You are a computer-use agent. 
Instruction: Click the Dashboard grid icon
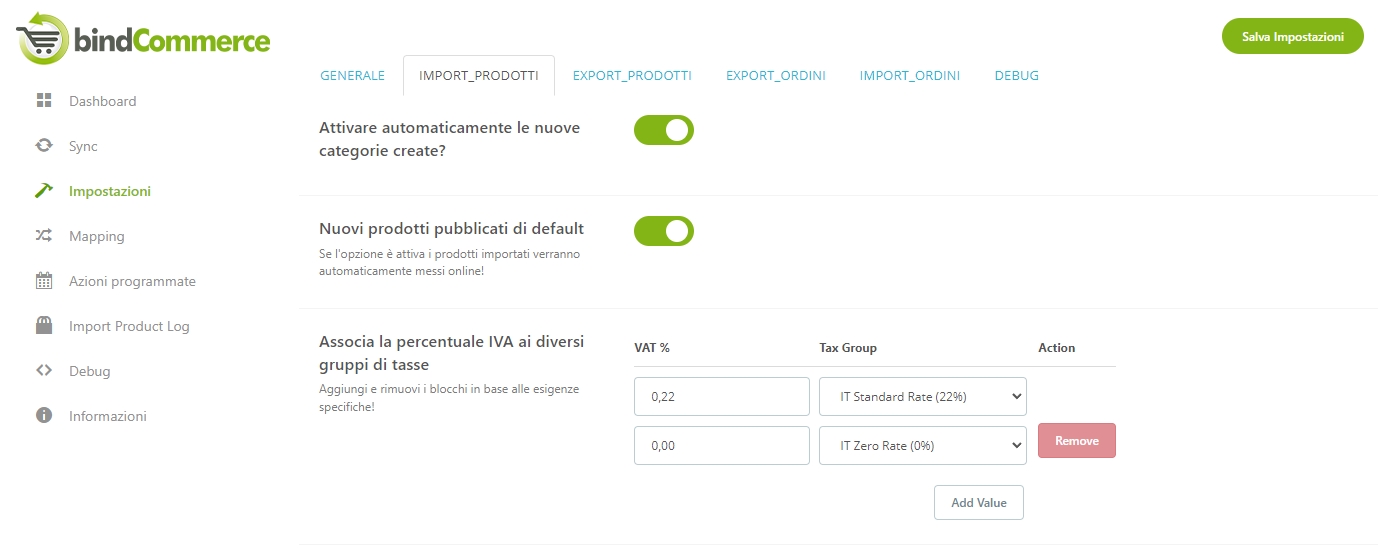click(x=43, y=101)
